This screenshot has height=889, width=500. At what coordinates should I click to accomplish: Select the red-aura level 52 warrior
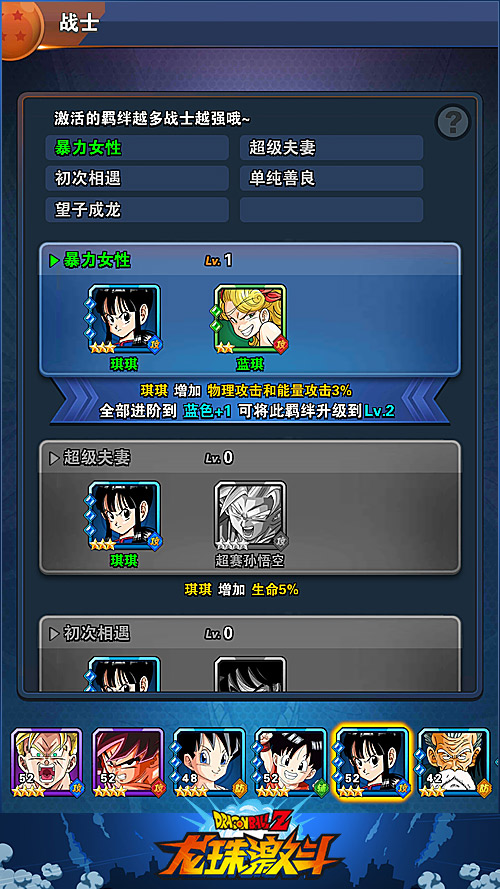pyautogui.click(x=129, y=763)
